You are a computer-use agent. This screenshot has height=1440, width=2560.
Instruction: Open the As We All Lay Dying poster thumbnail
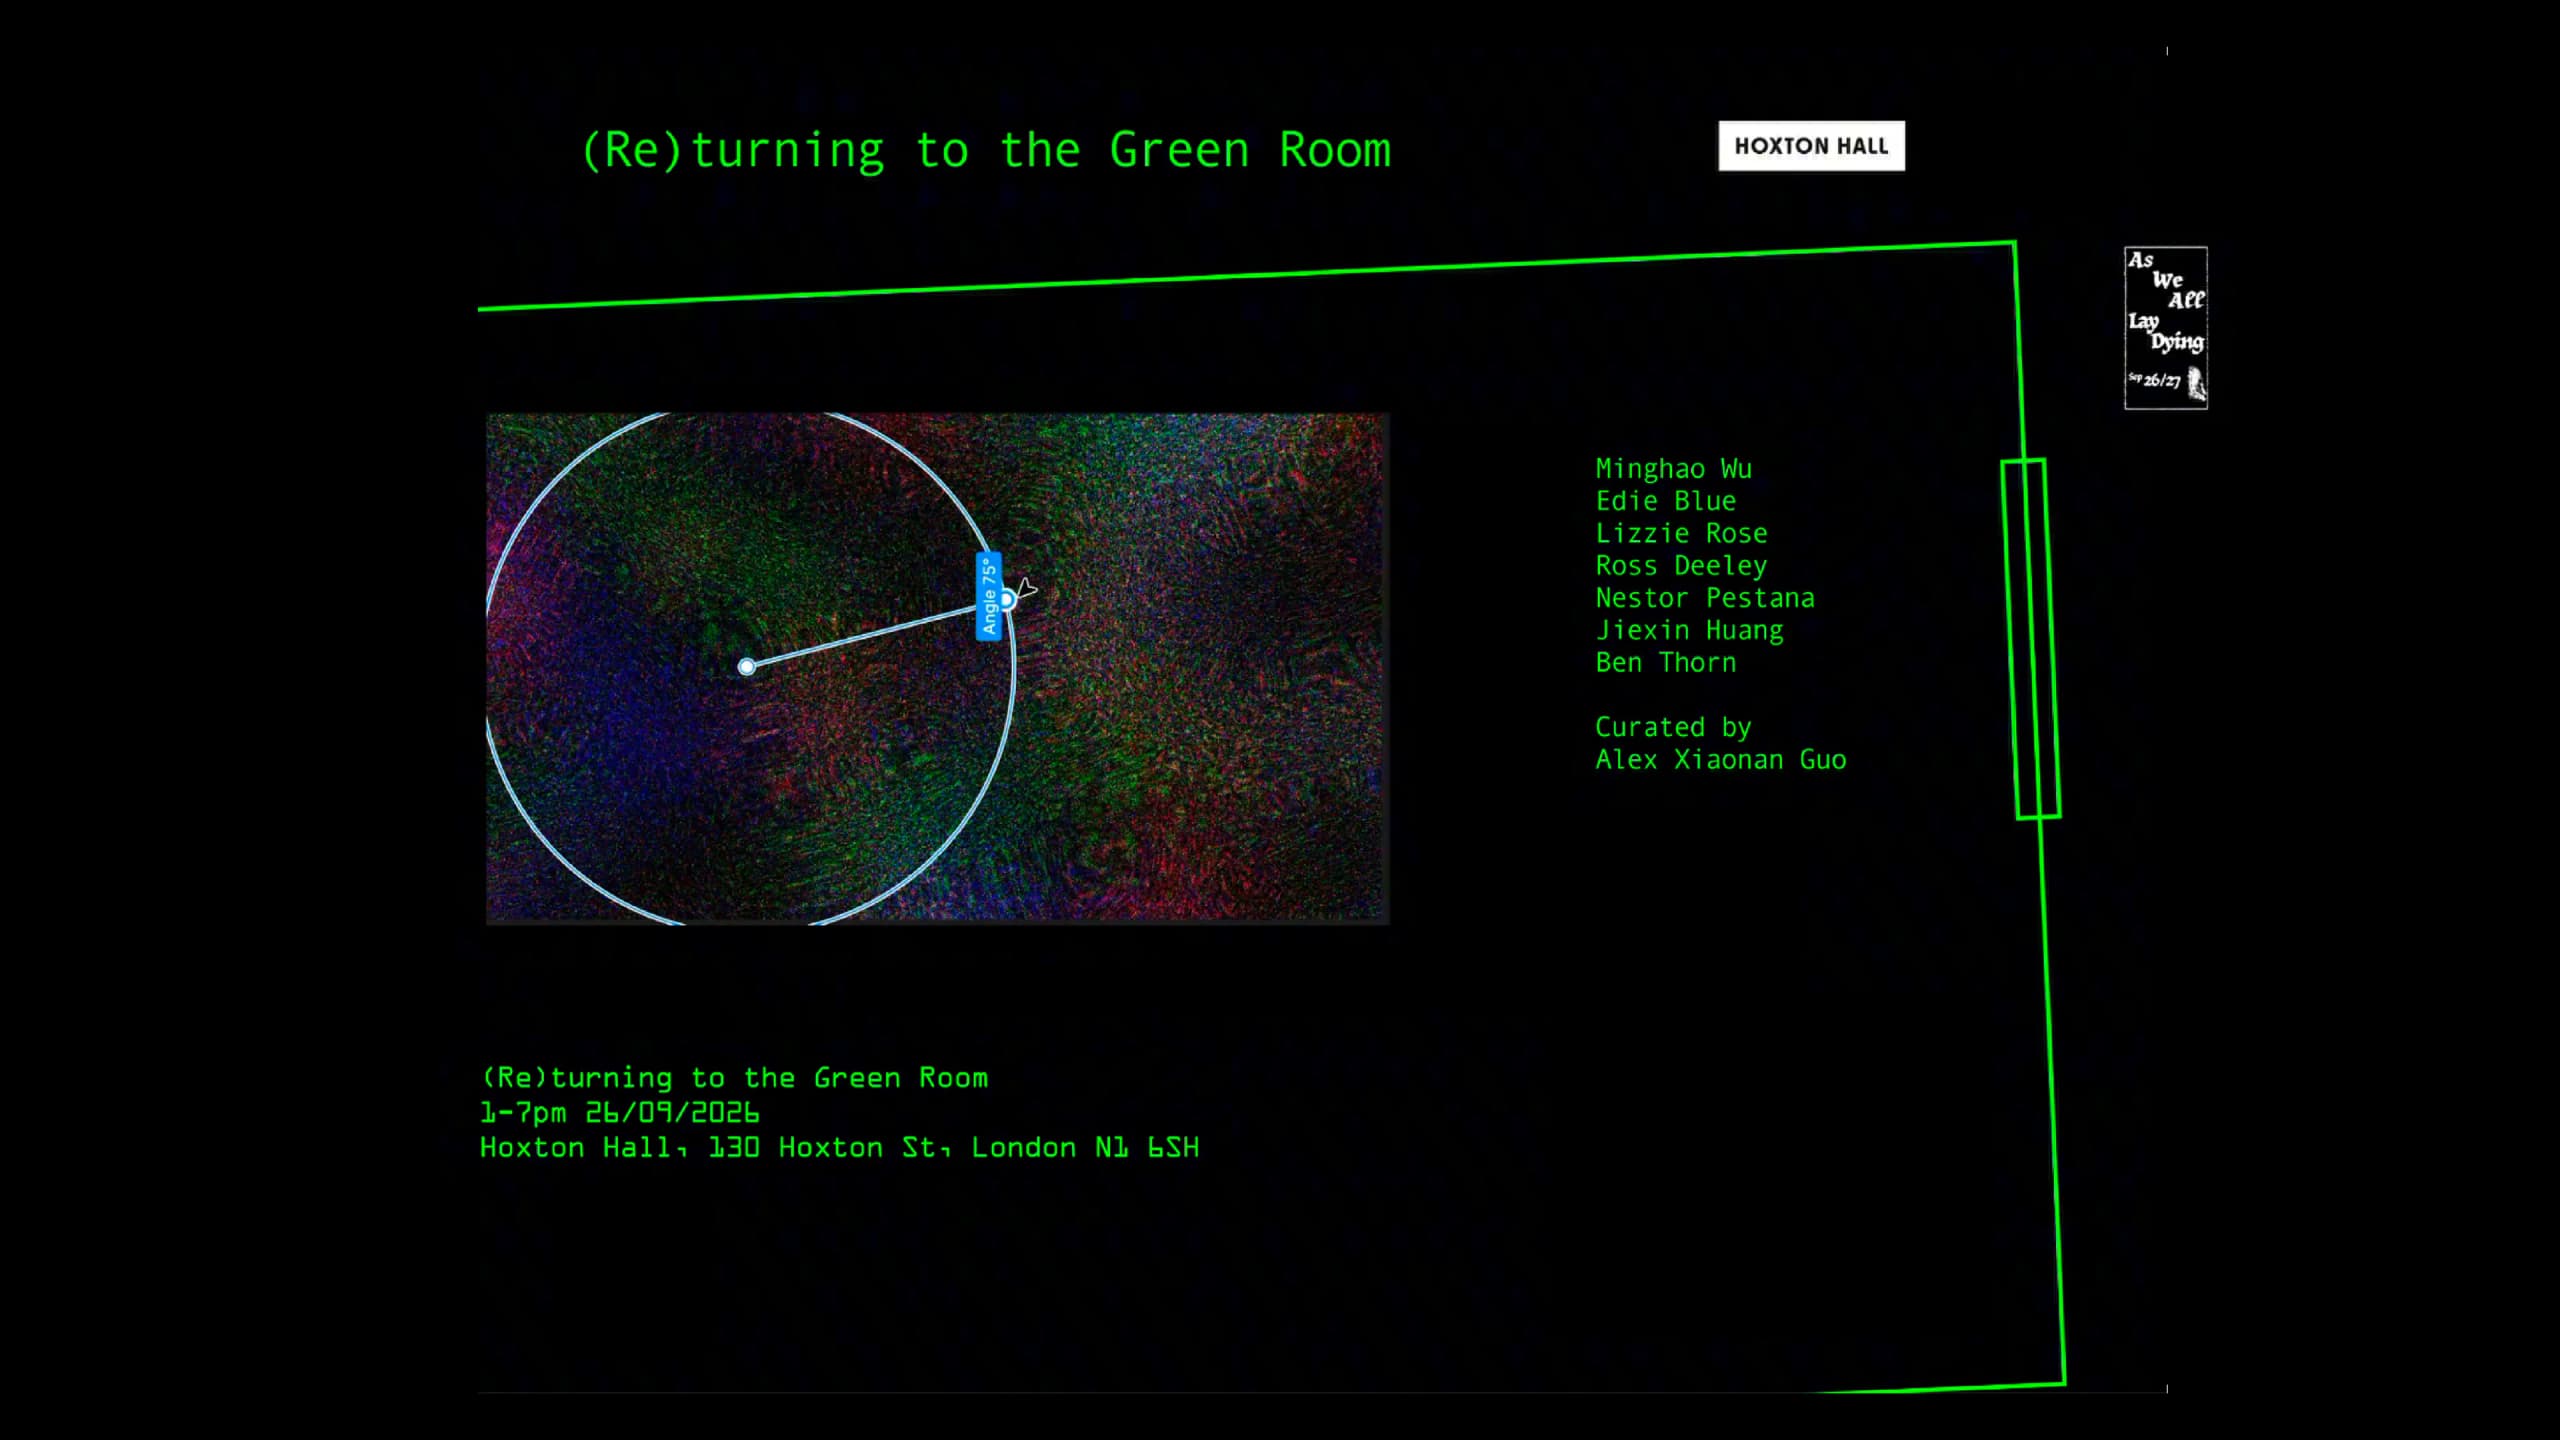2165,328
